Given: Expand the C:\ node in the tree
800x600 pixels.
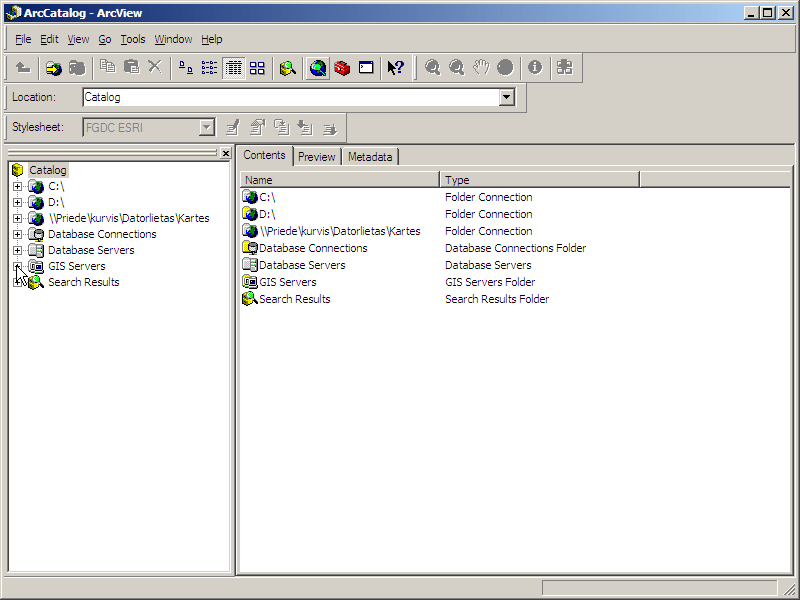Looking at the screenshot, I should [x=18, y=186].
